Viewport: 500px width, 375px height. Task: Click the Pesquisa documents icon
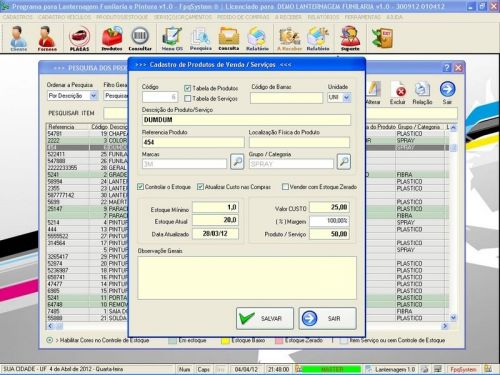201,38
